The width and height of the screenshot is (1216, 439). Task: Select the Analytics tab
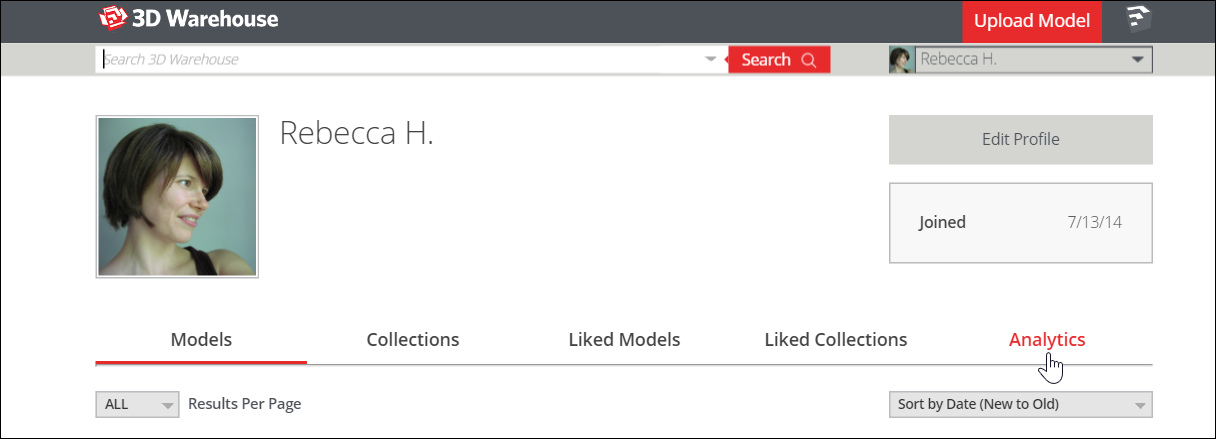click(x=1047, y=340)
